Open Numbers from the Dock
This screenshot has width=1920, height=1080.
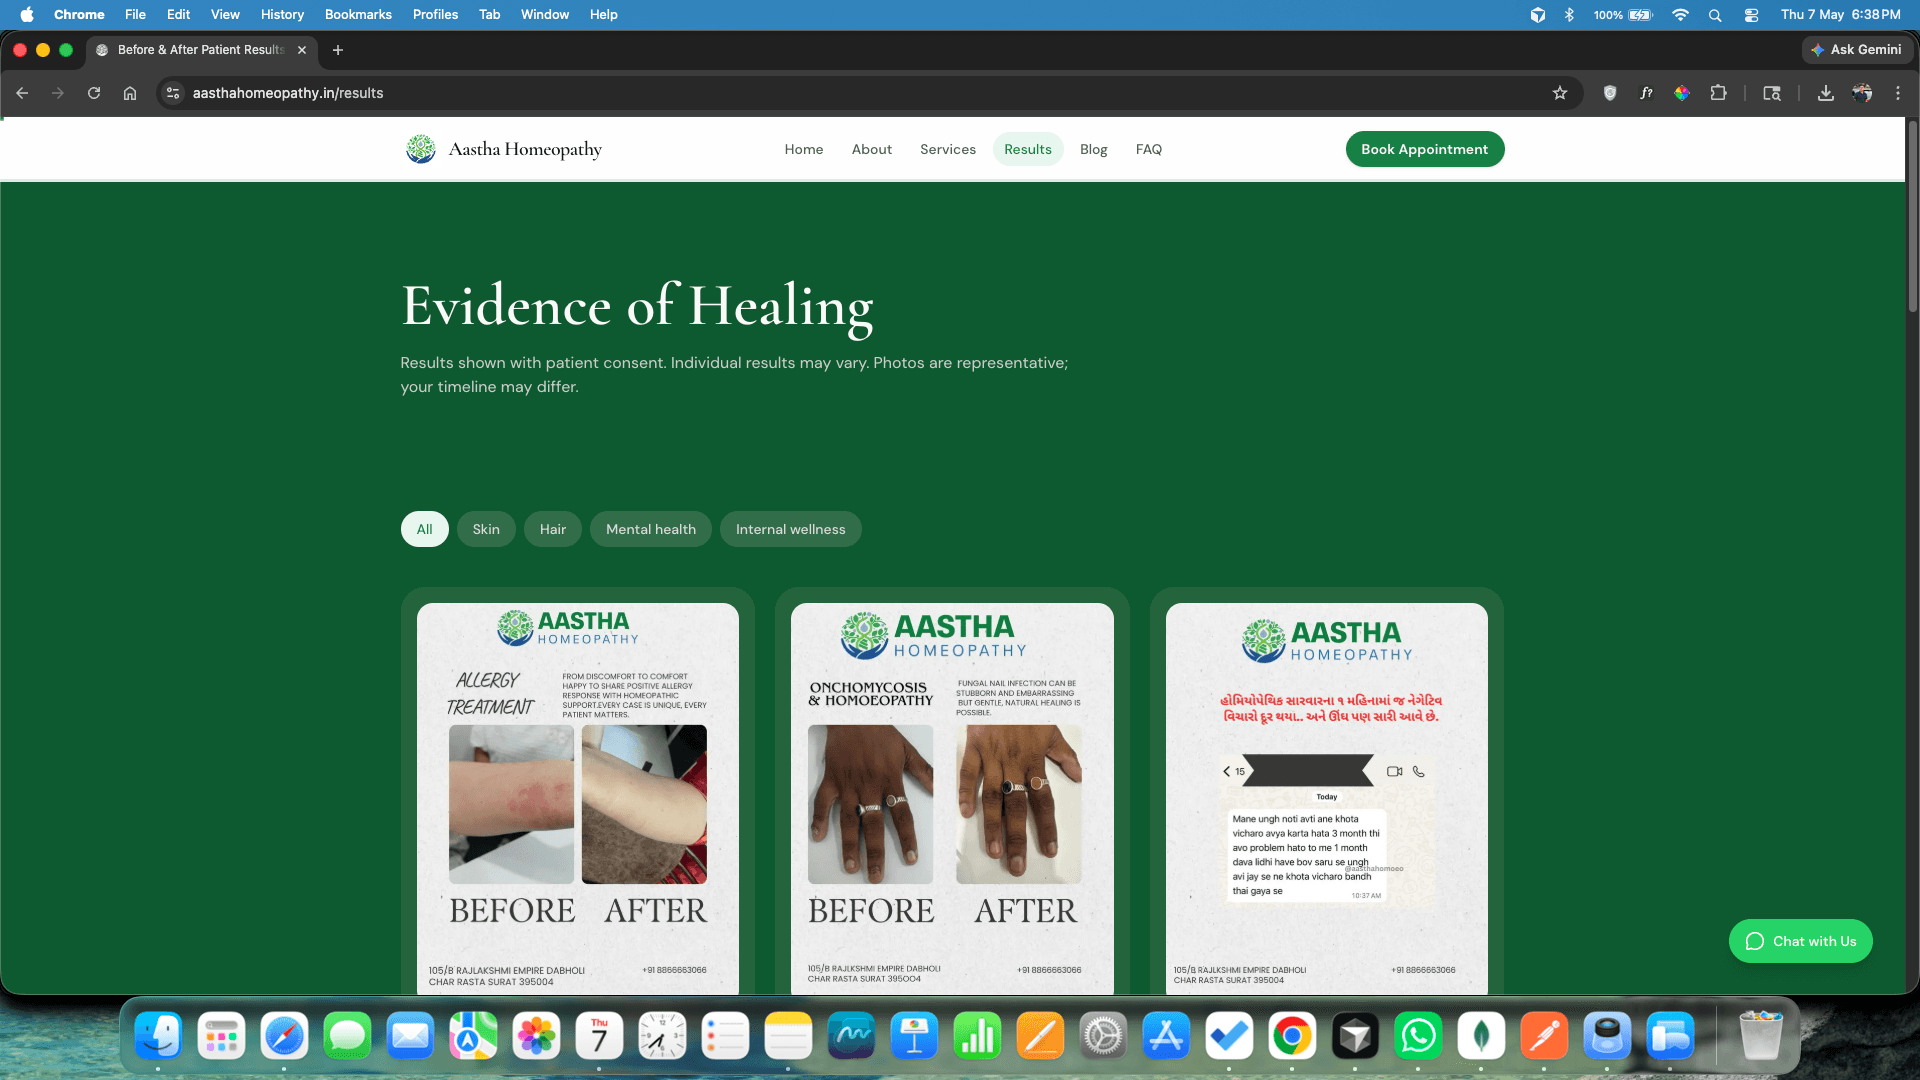click(977, 1036)
